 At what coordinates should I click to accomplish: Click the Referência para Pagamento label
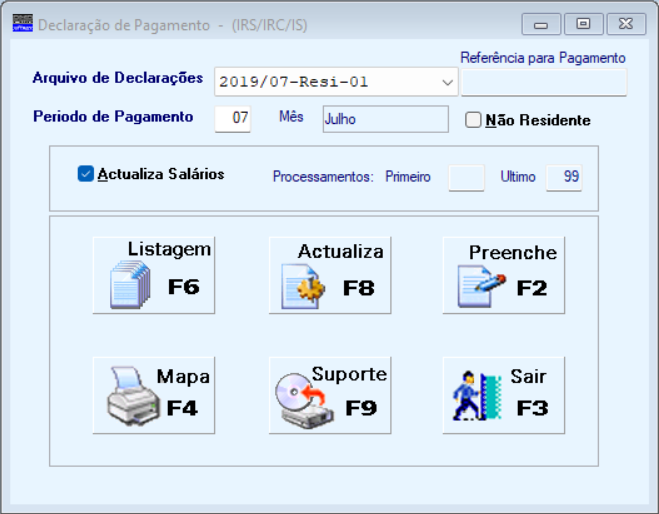[x=543, y=58]
